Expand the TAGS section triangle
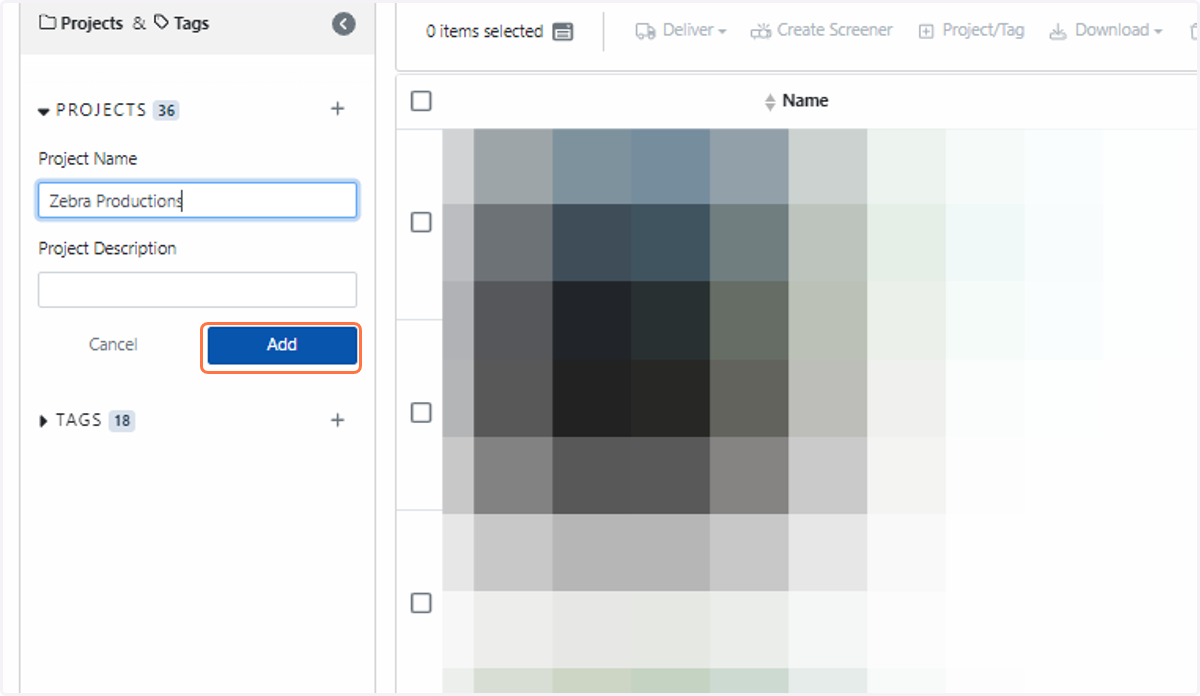 click(x=44, y=421)
